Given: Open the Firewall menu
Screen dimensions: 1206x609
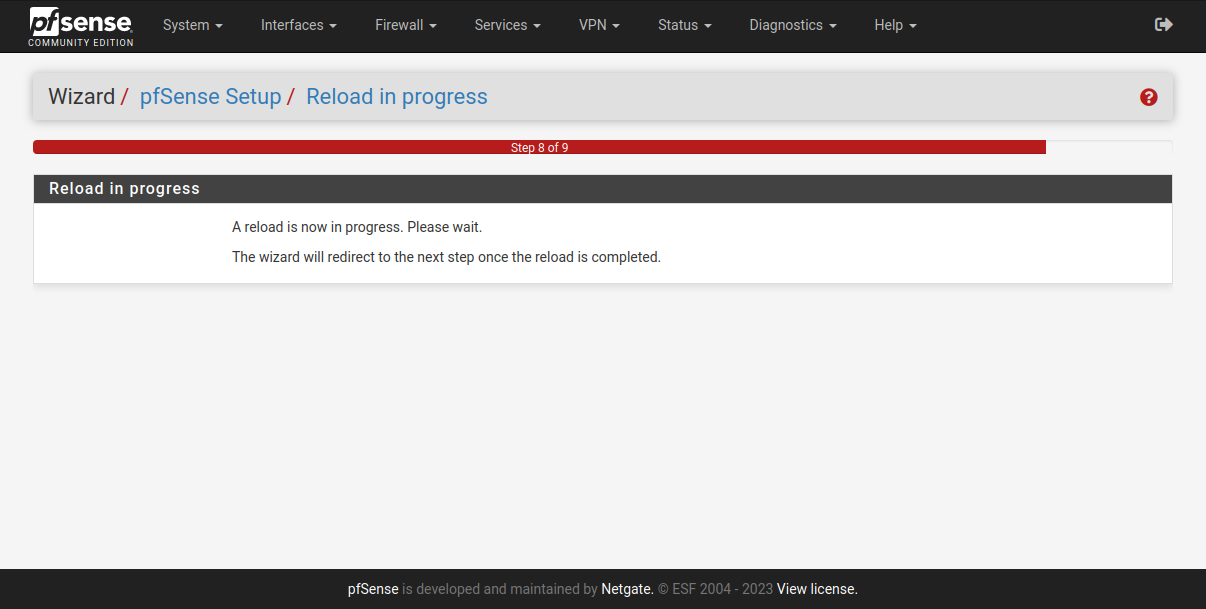Looking at the screenshot, I should click(x=405, y=25).
